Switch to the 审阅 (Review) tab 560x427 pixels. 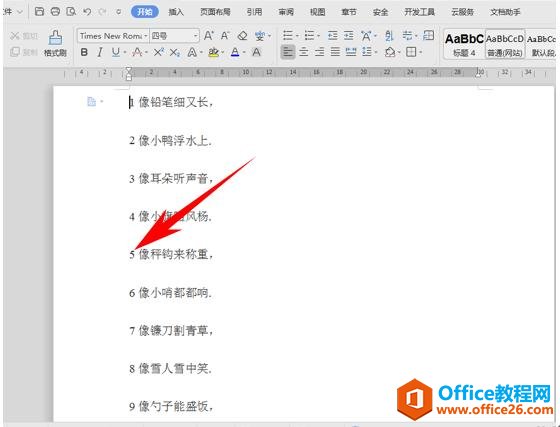[286, 12]
